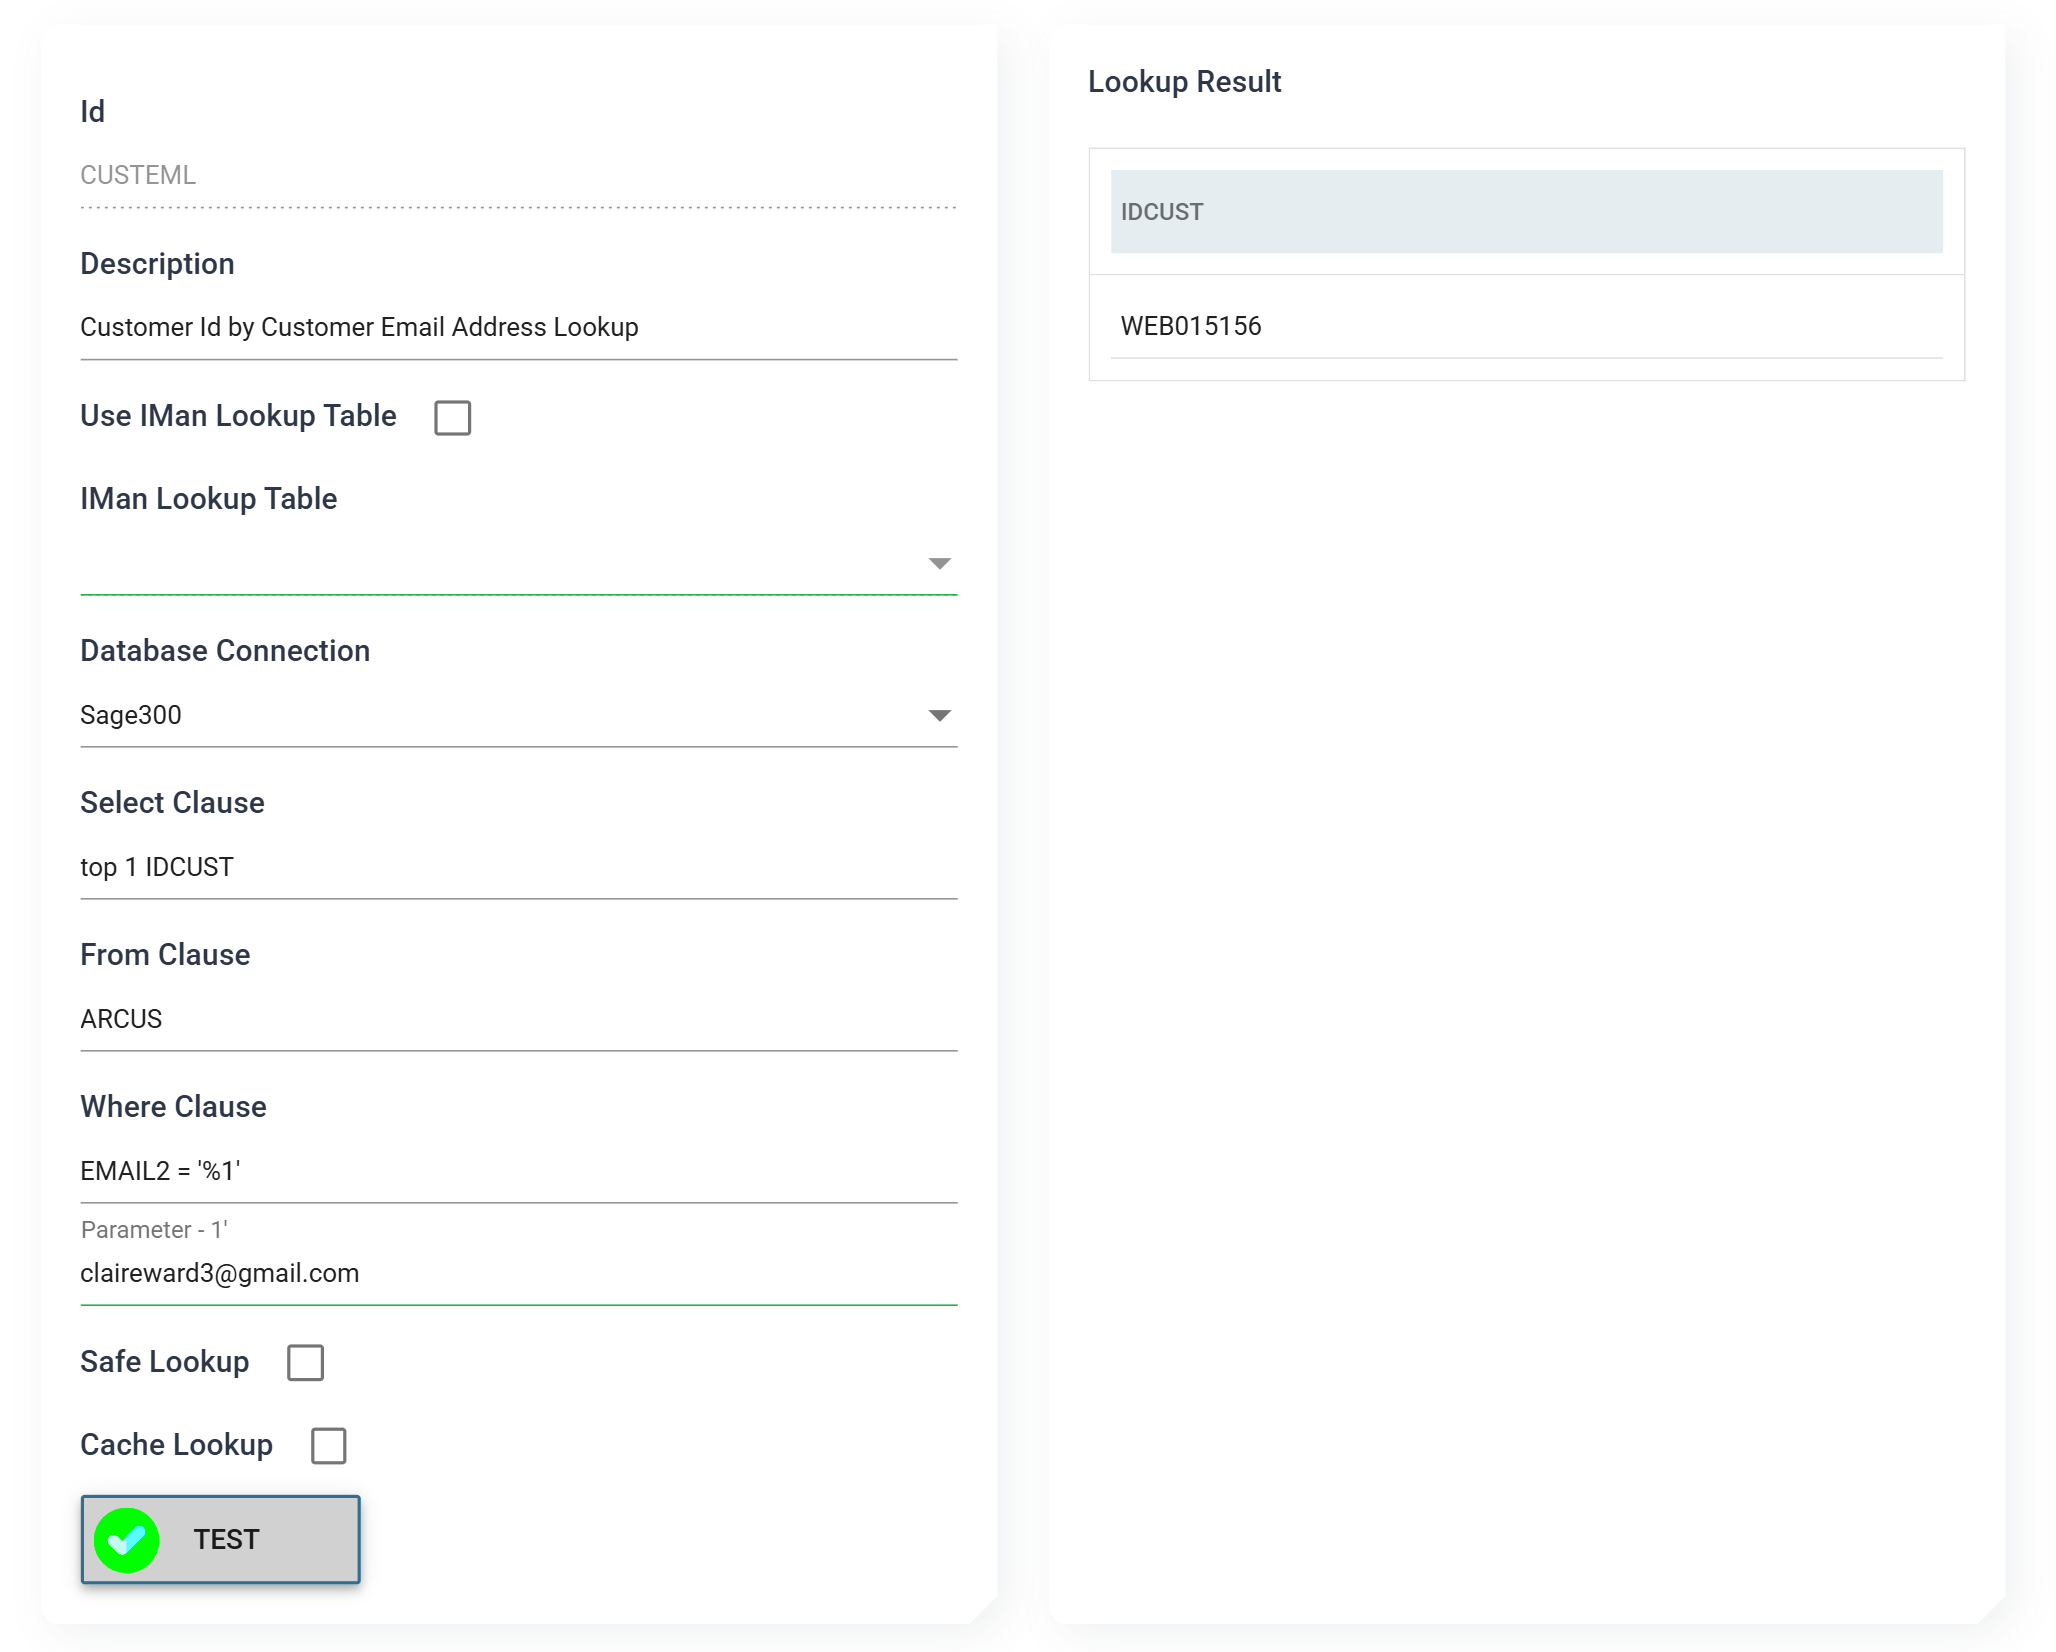Click the Parameter - 1' caption
This screenshot has height=1652, width=2056.
pos(154,1230)
